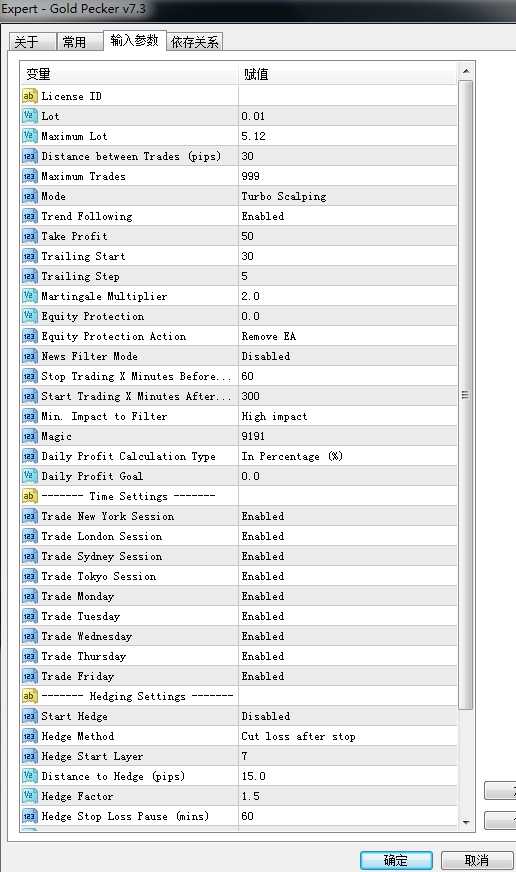Click the License ID string icon

click(29, 96)
